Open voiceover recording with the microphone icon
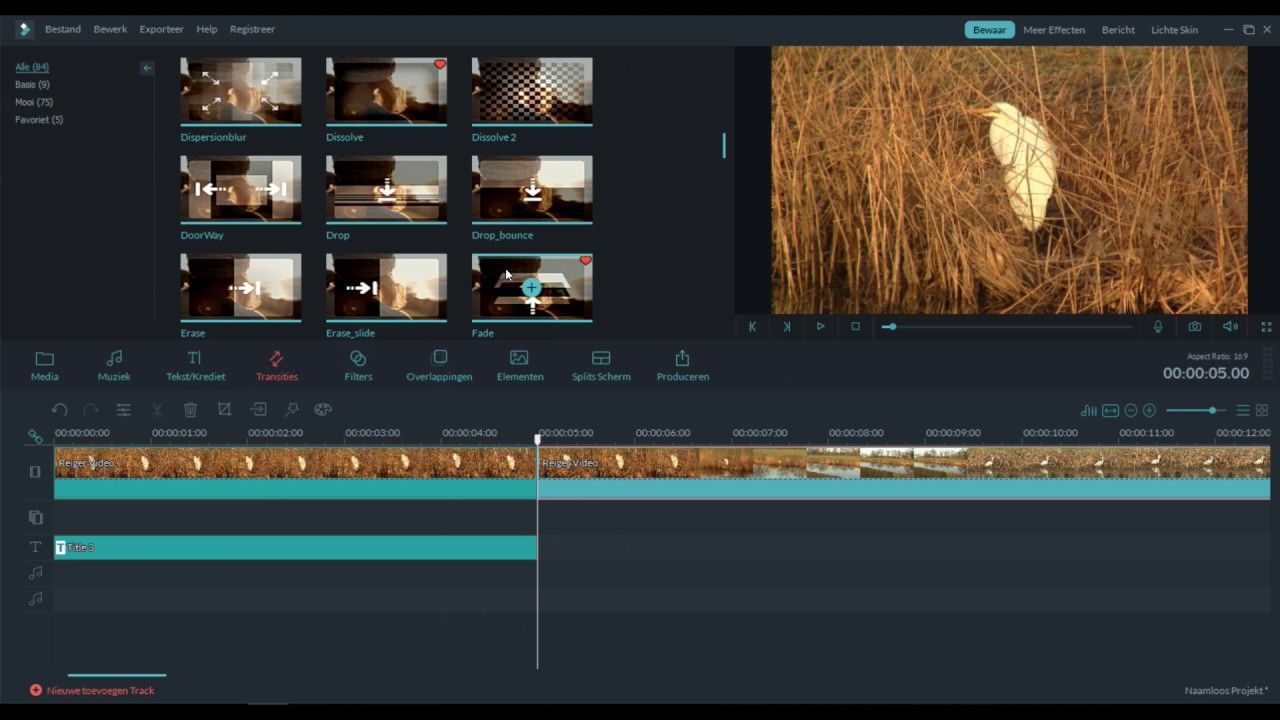 pyautogui.click(x=1158, y=326)
